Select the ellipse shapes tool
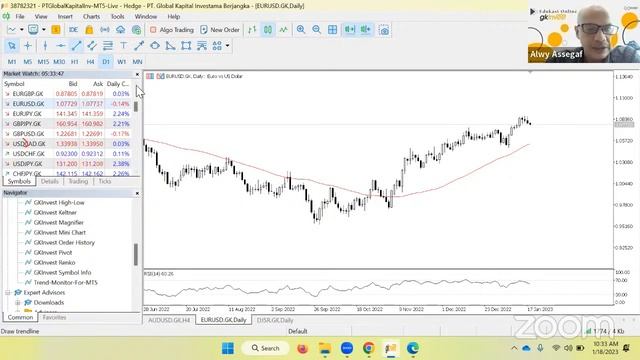 [155, 46]
